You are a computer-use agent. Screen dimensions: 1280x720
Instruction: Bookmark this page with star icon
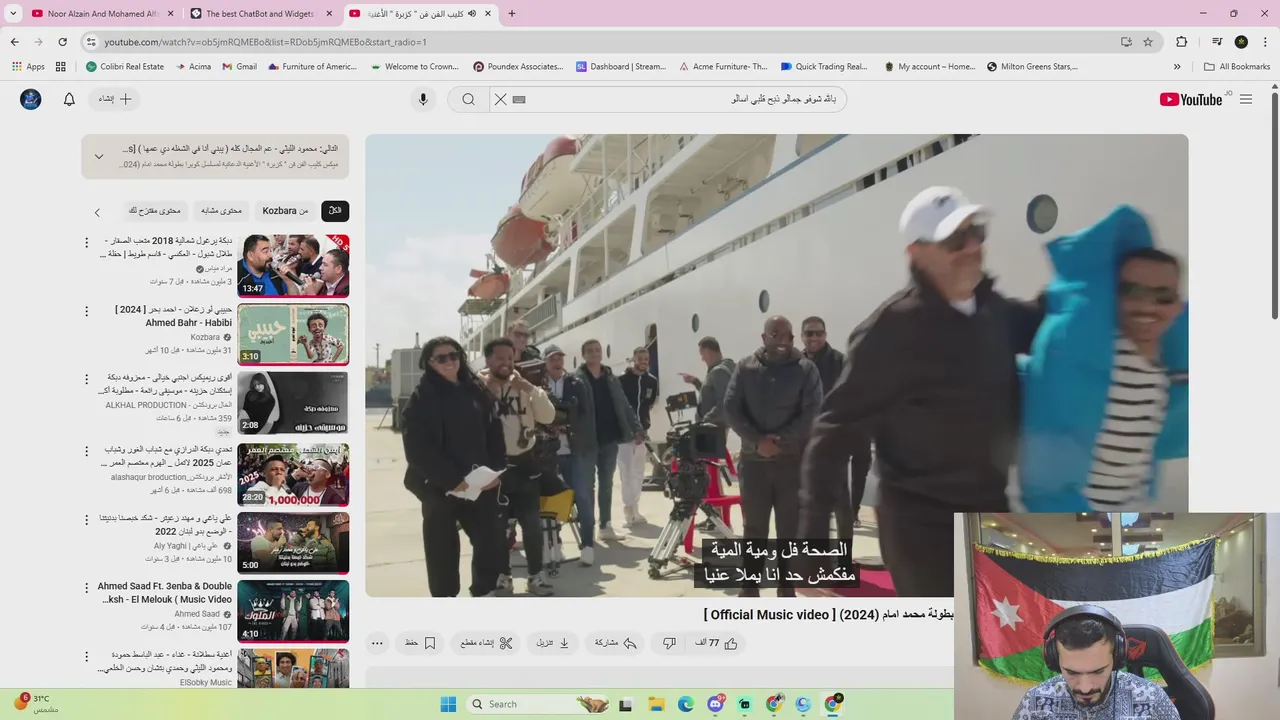coord(1148,42)
